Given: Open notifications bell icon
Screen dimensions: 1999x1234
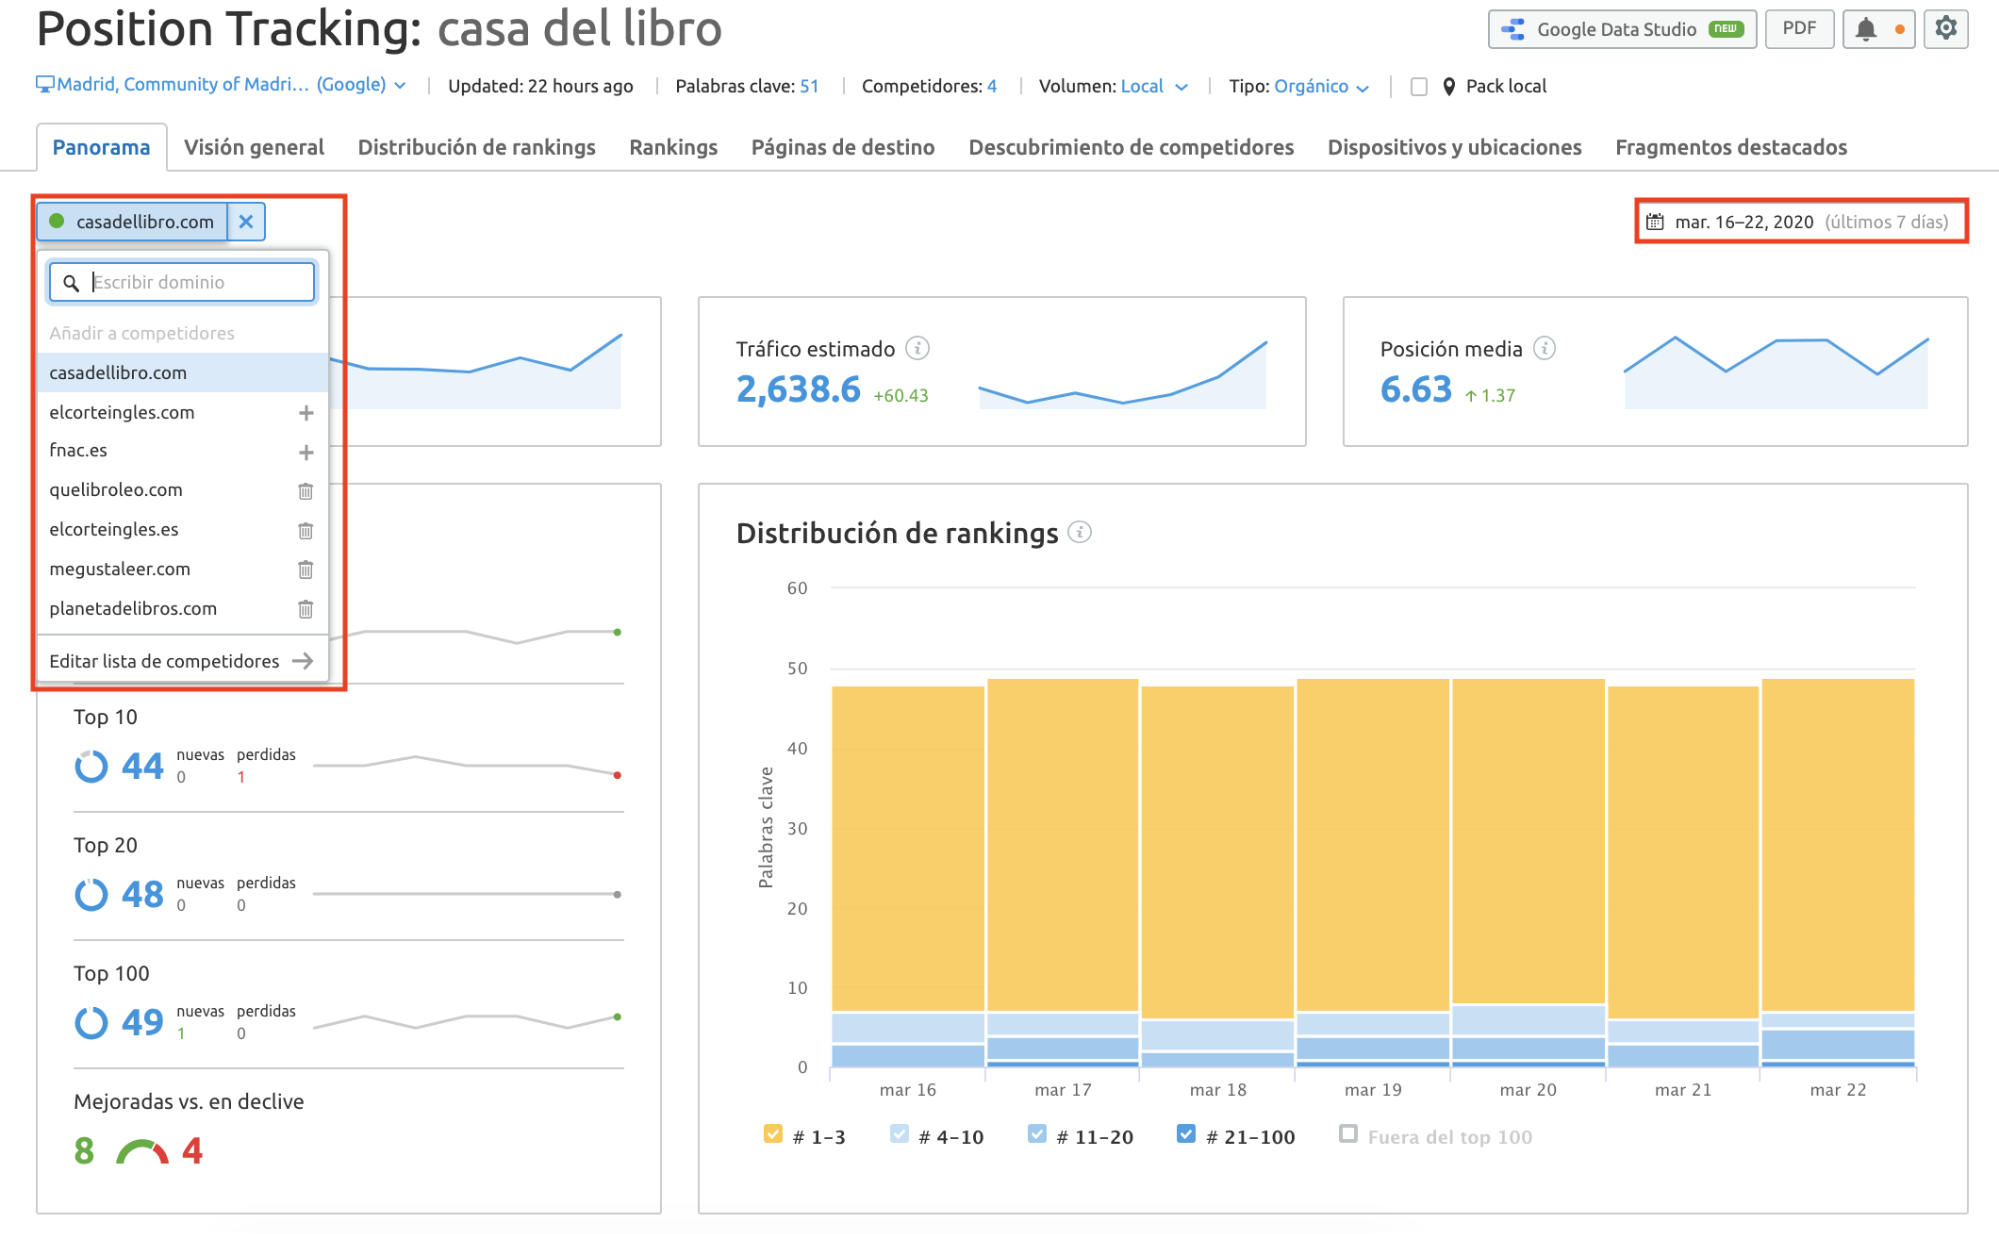Looking at the screenshot, I should pos(1866,29).
